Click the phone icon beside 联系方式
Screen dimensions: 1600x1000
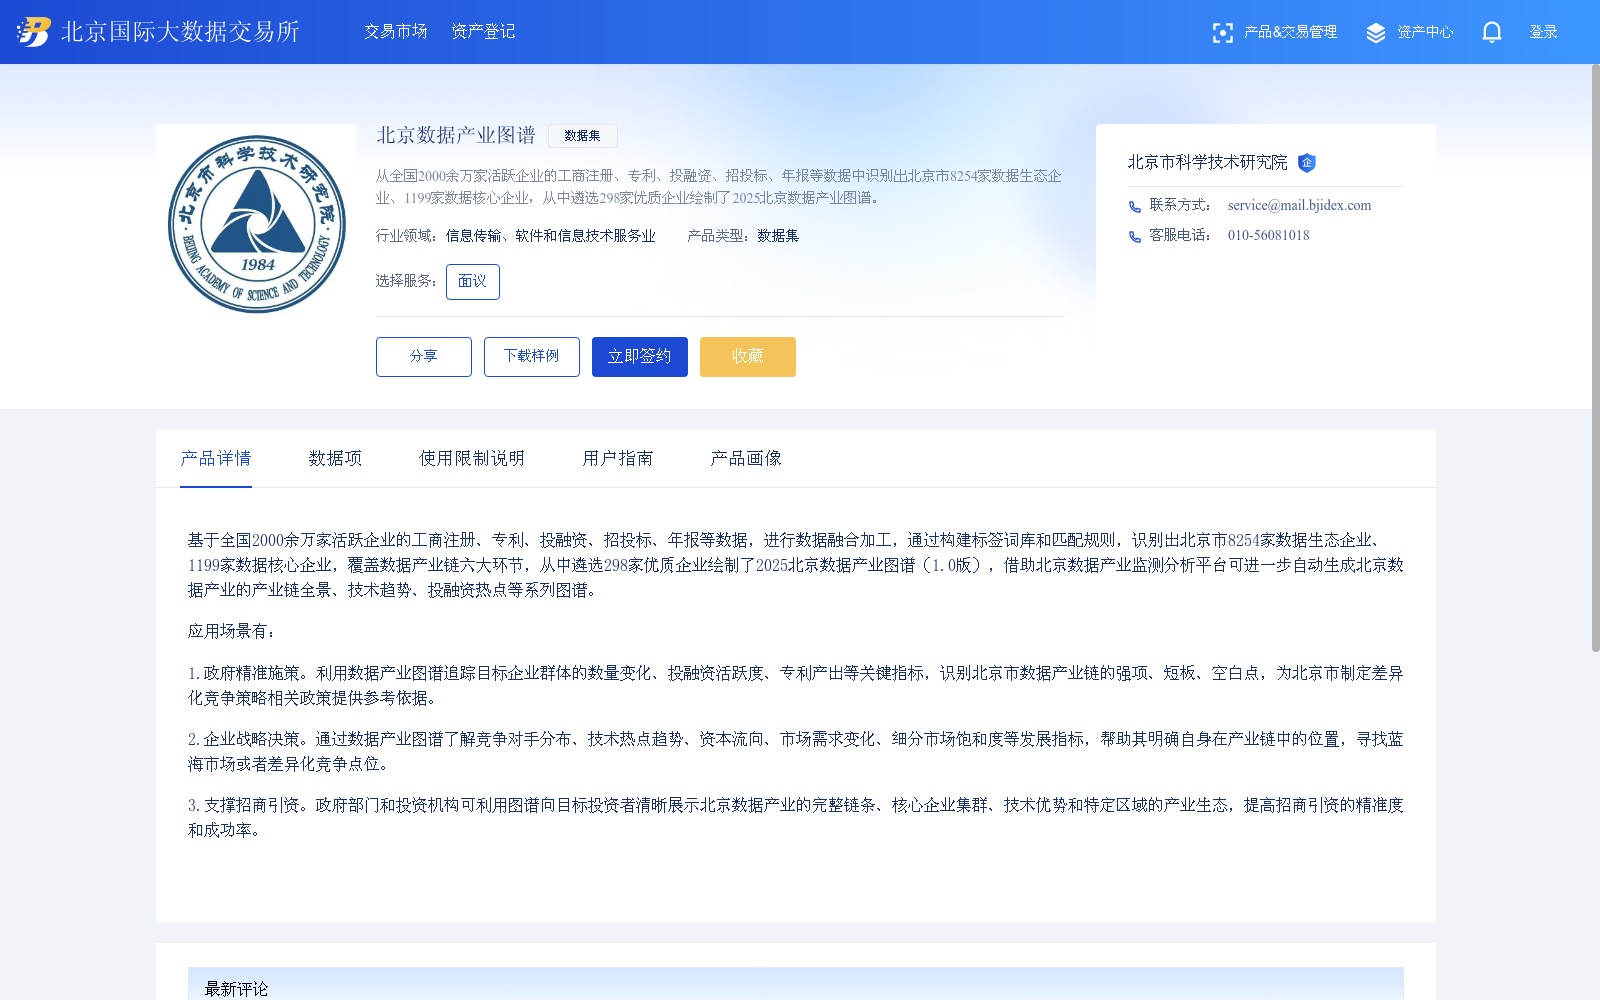1135,207
